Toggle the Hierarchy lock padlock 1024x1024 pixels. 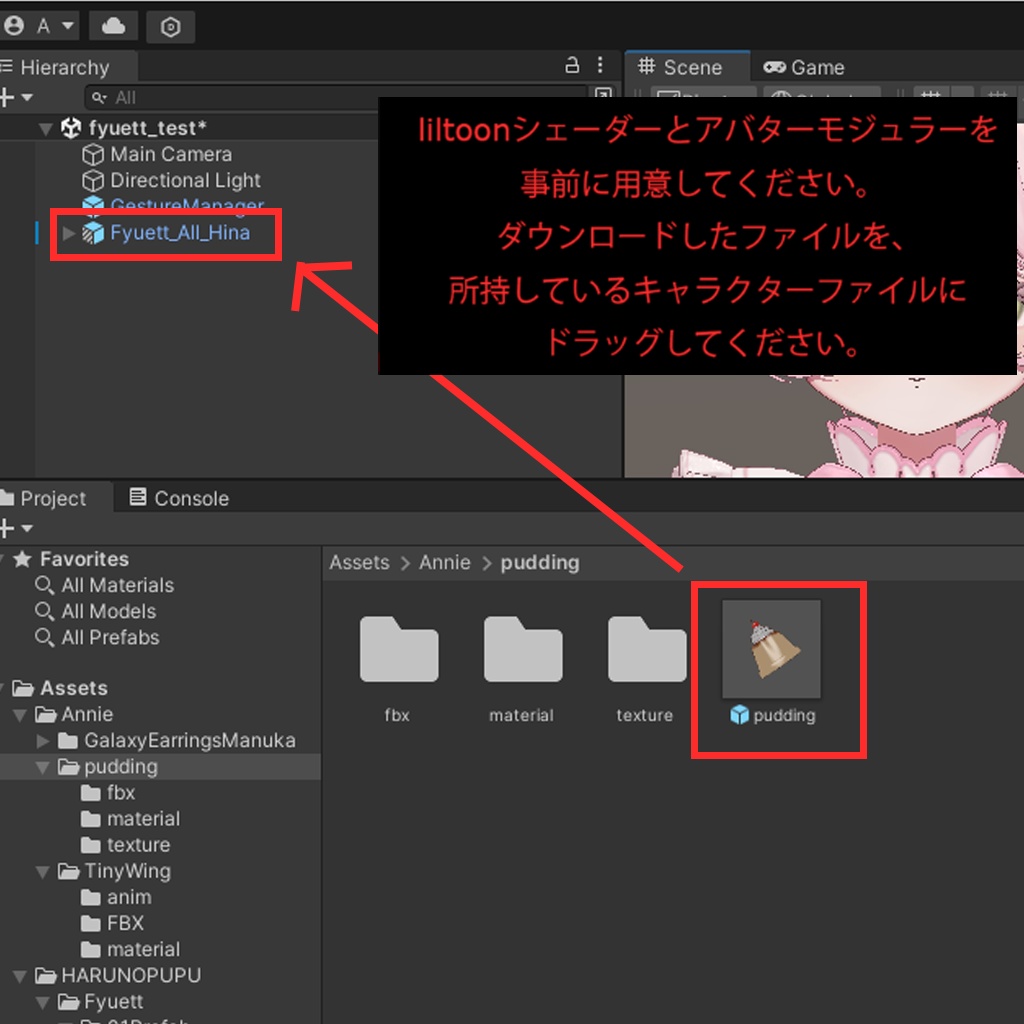click(x=572, y=64)
